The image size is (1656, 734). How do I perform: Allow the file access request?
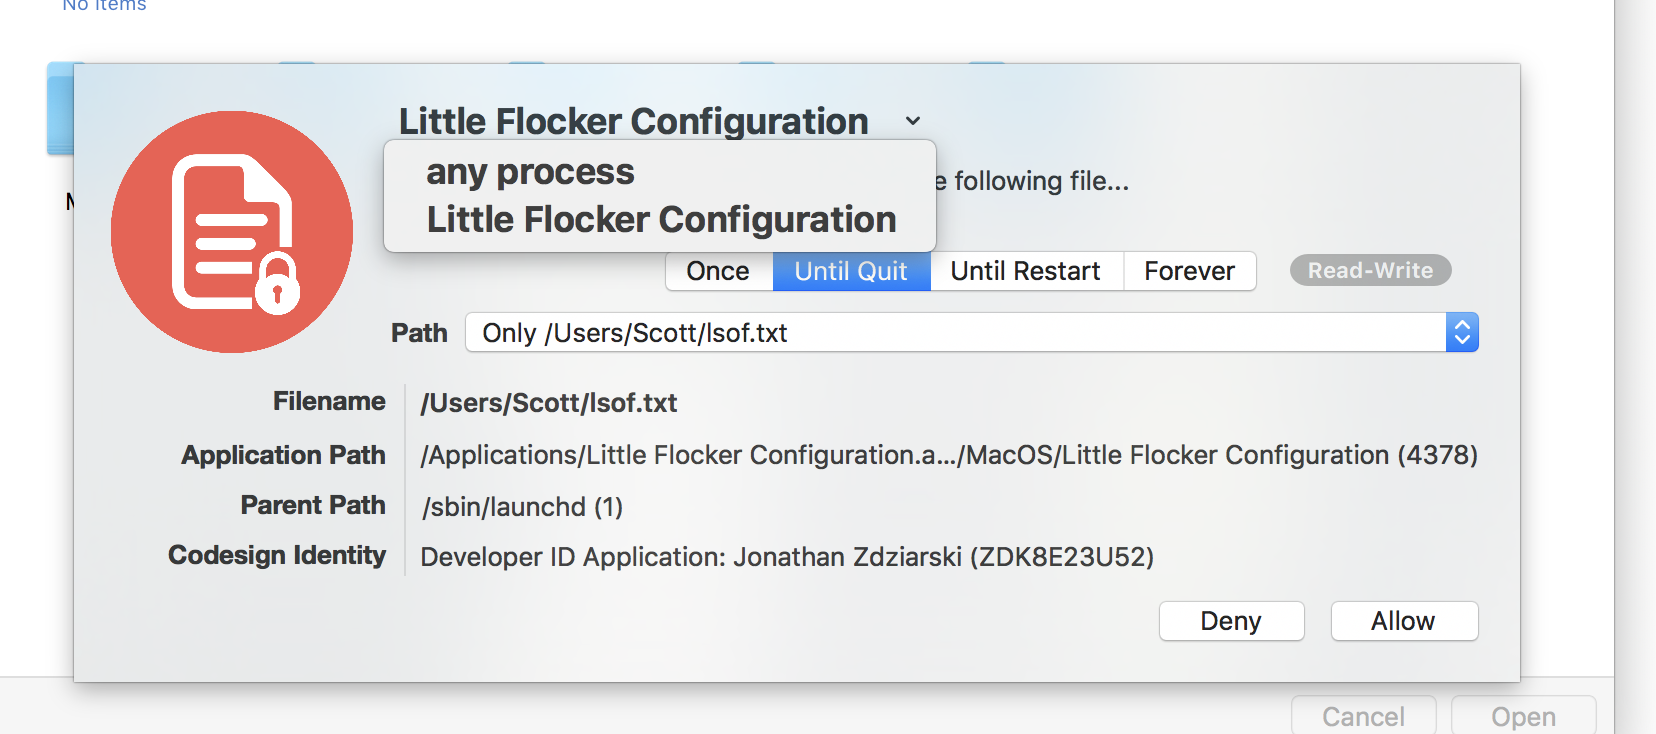click(x=1404, y=621)
